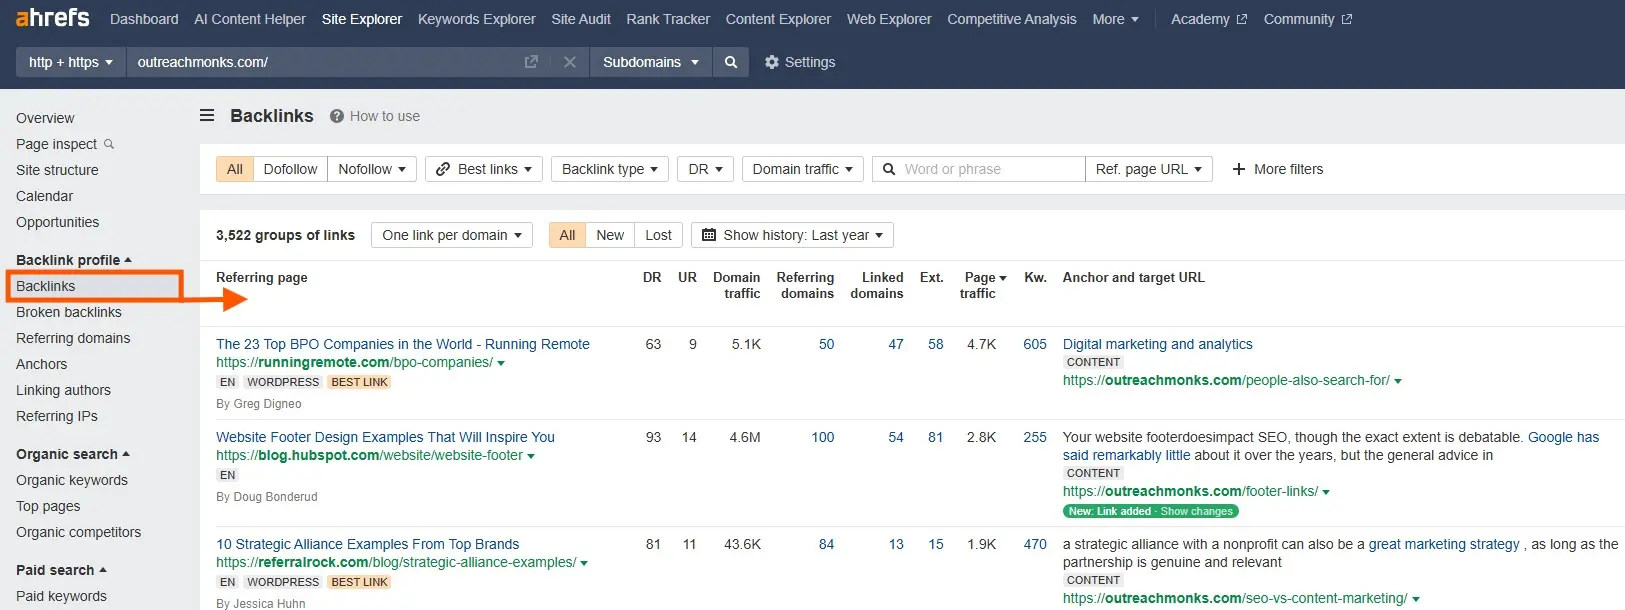Clear the target URL with the X icon
The height and width of the screenshot is (610, 1625).
[570, 62]
